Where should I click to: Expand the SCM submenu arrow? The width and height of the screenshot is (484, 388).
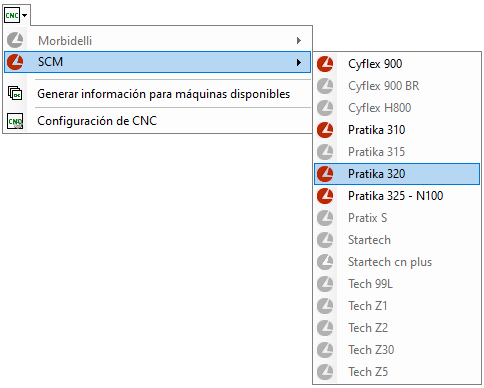point(299,62)
